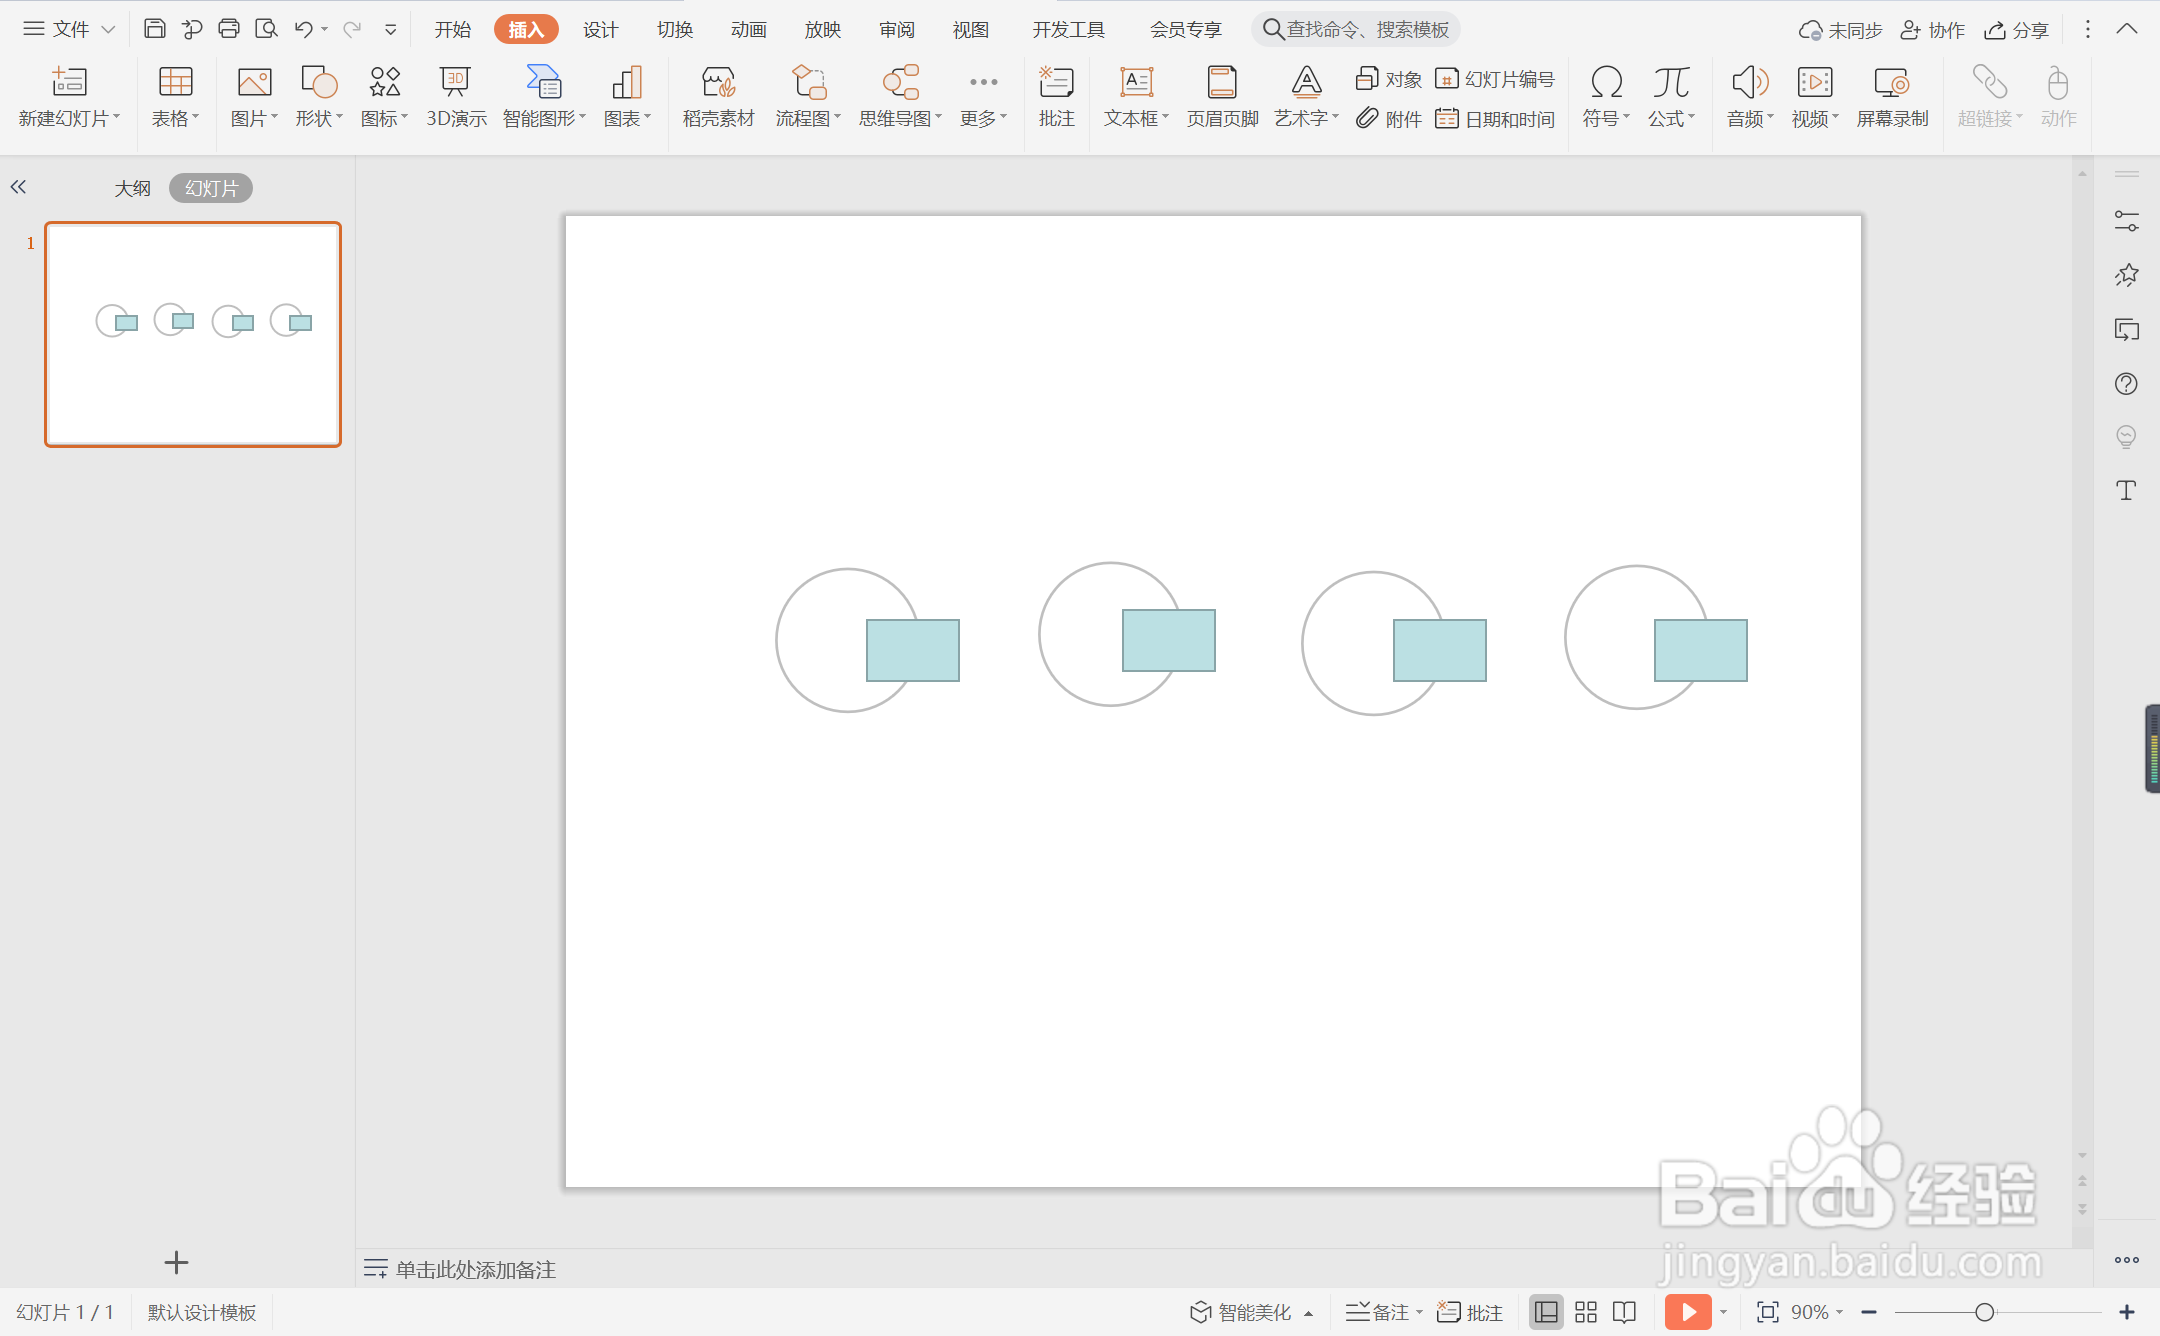Open the Design (设计) tab
Viewport: 2160px width, 1336px height.
point(600,29)
